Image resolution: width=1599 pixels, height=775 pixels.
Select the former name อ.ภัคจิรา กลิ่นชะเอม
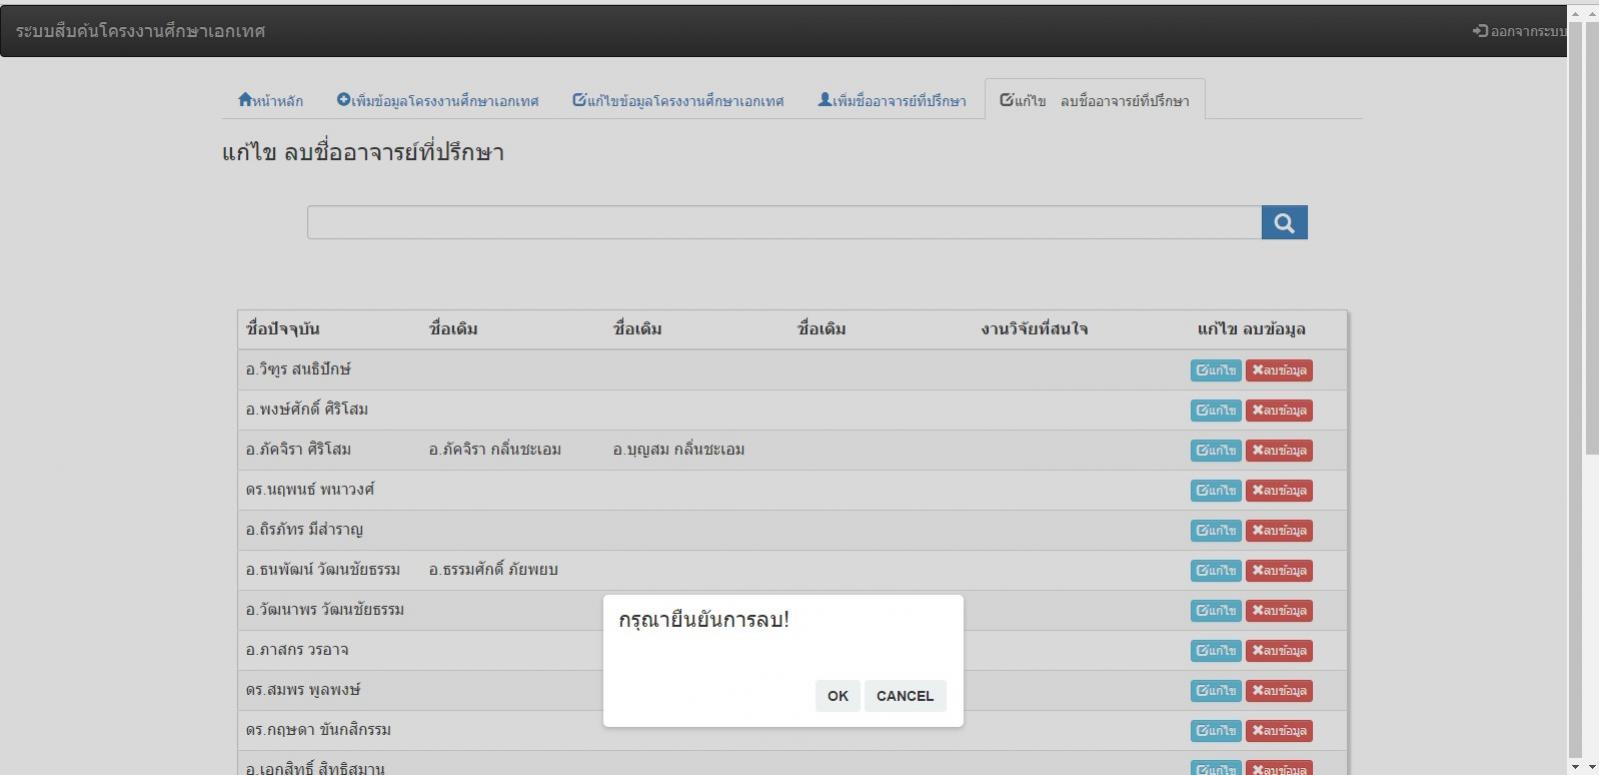click(x=495, y=449)
